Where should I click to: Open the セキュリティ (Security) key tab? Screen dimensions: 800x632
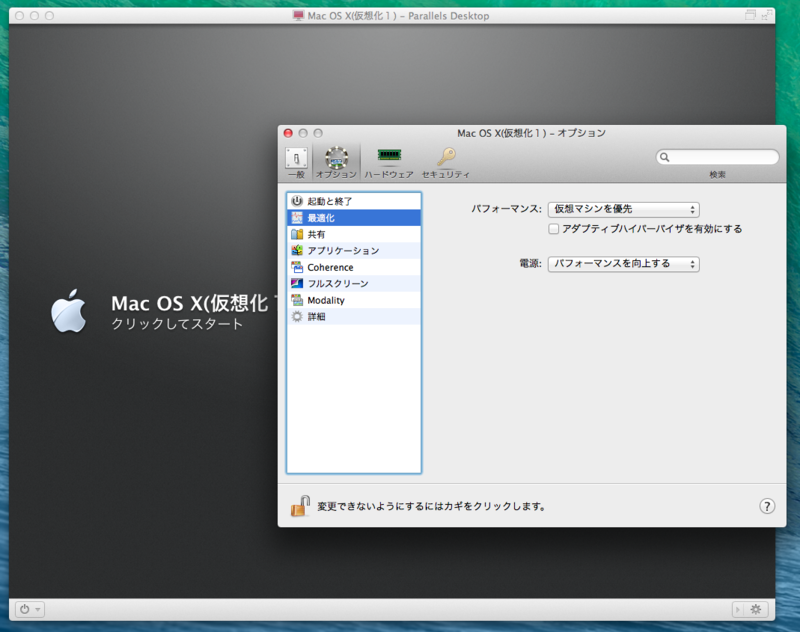[x=446, y=163]
